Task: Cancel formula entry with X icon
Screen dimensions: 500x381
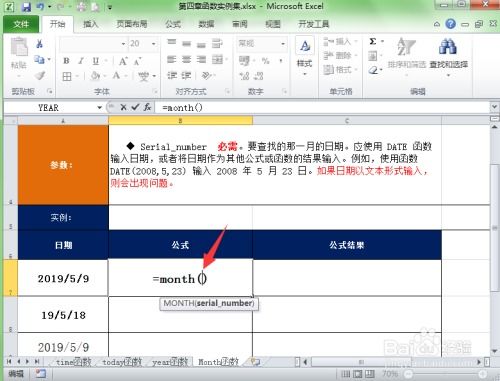Action: 123,107
